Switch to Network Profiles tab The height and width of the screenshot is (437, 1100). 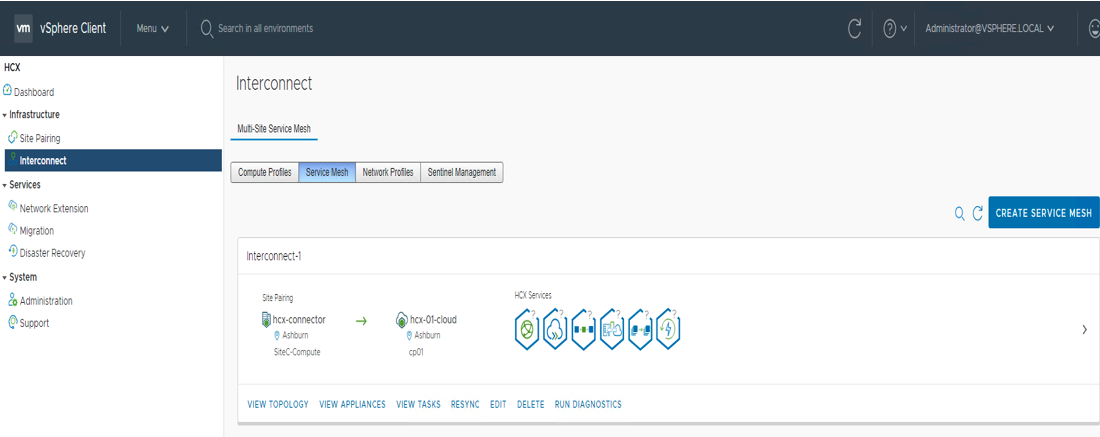point(388,173)
